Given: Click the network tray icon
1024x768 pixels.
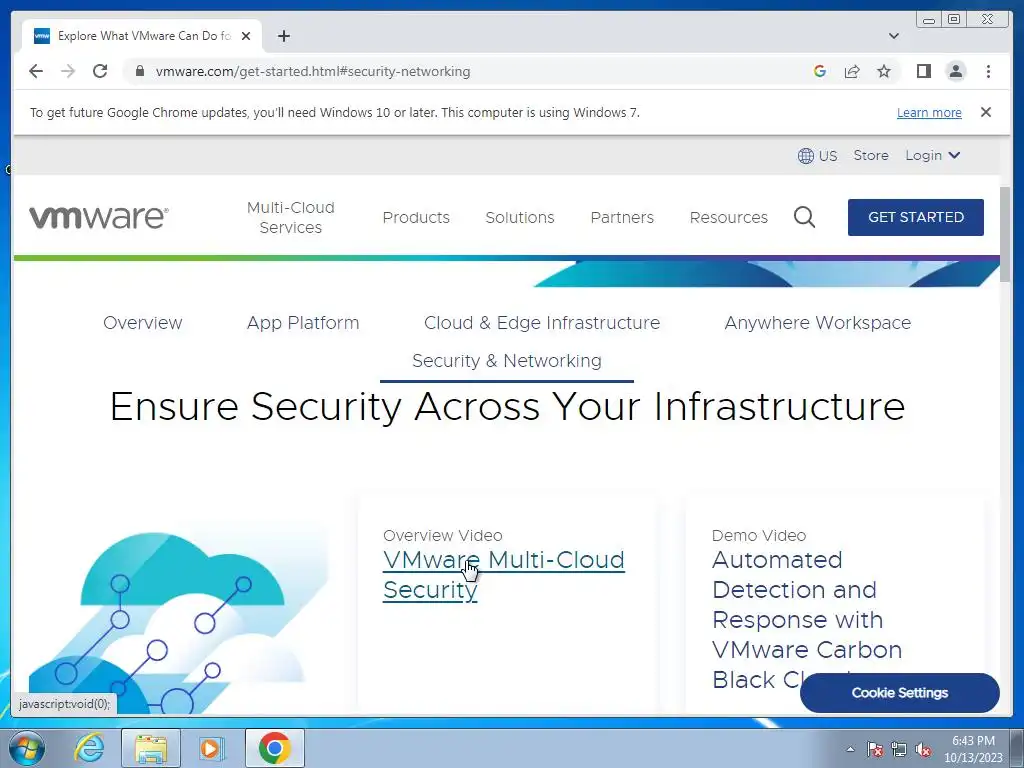Looking at the screenshot, I should pos(899,749).
